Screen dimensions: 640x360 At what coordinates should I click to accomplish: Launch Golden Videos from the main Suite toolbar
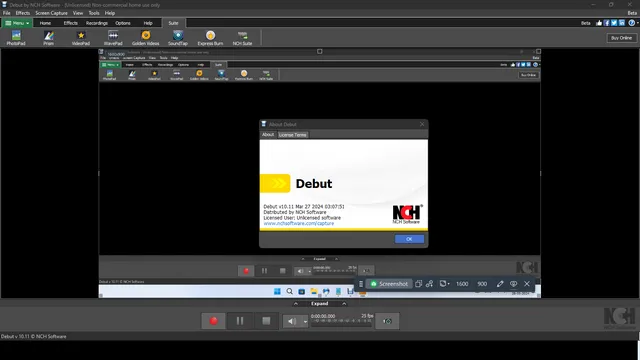pos(146,38)
